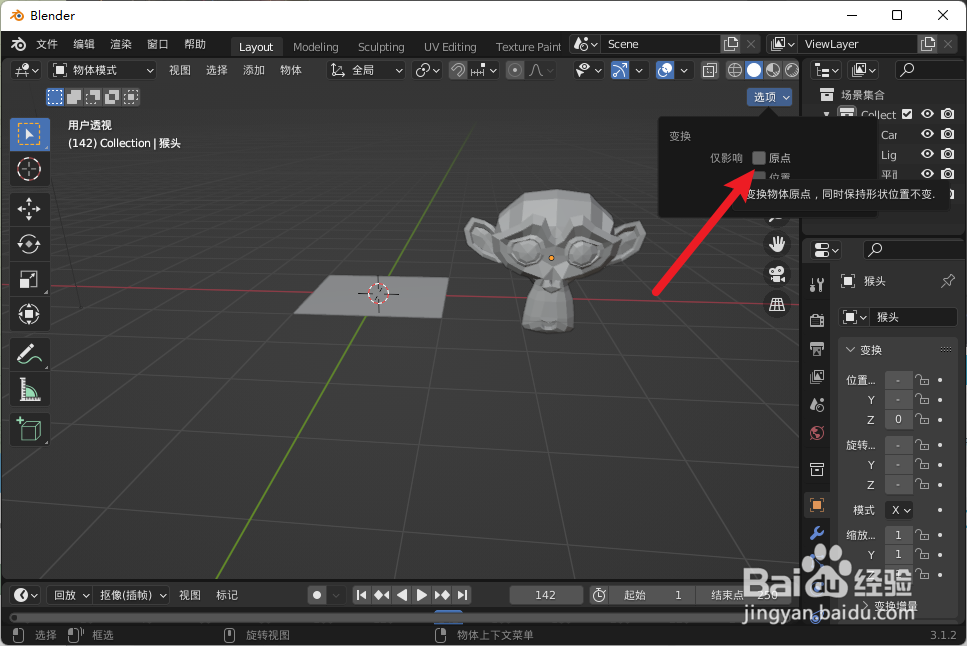Enable the 原点 affect-only checkbox
The width and height of the screenshot is (967, 646).
759,158
